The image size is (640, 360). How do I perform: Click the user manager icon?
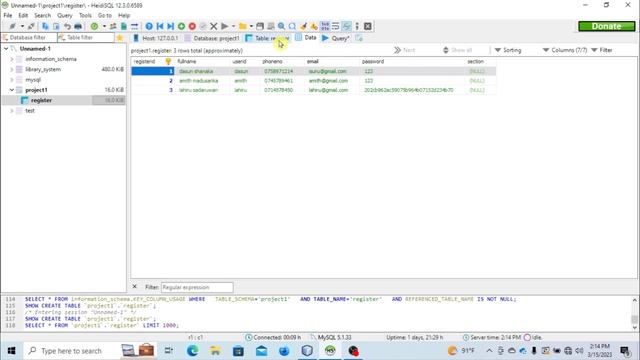[113, 26]
